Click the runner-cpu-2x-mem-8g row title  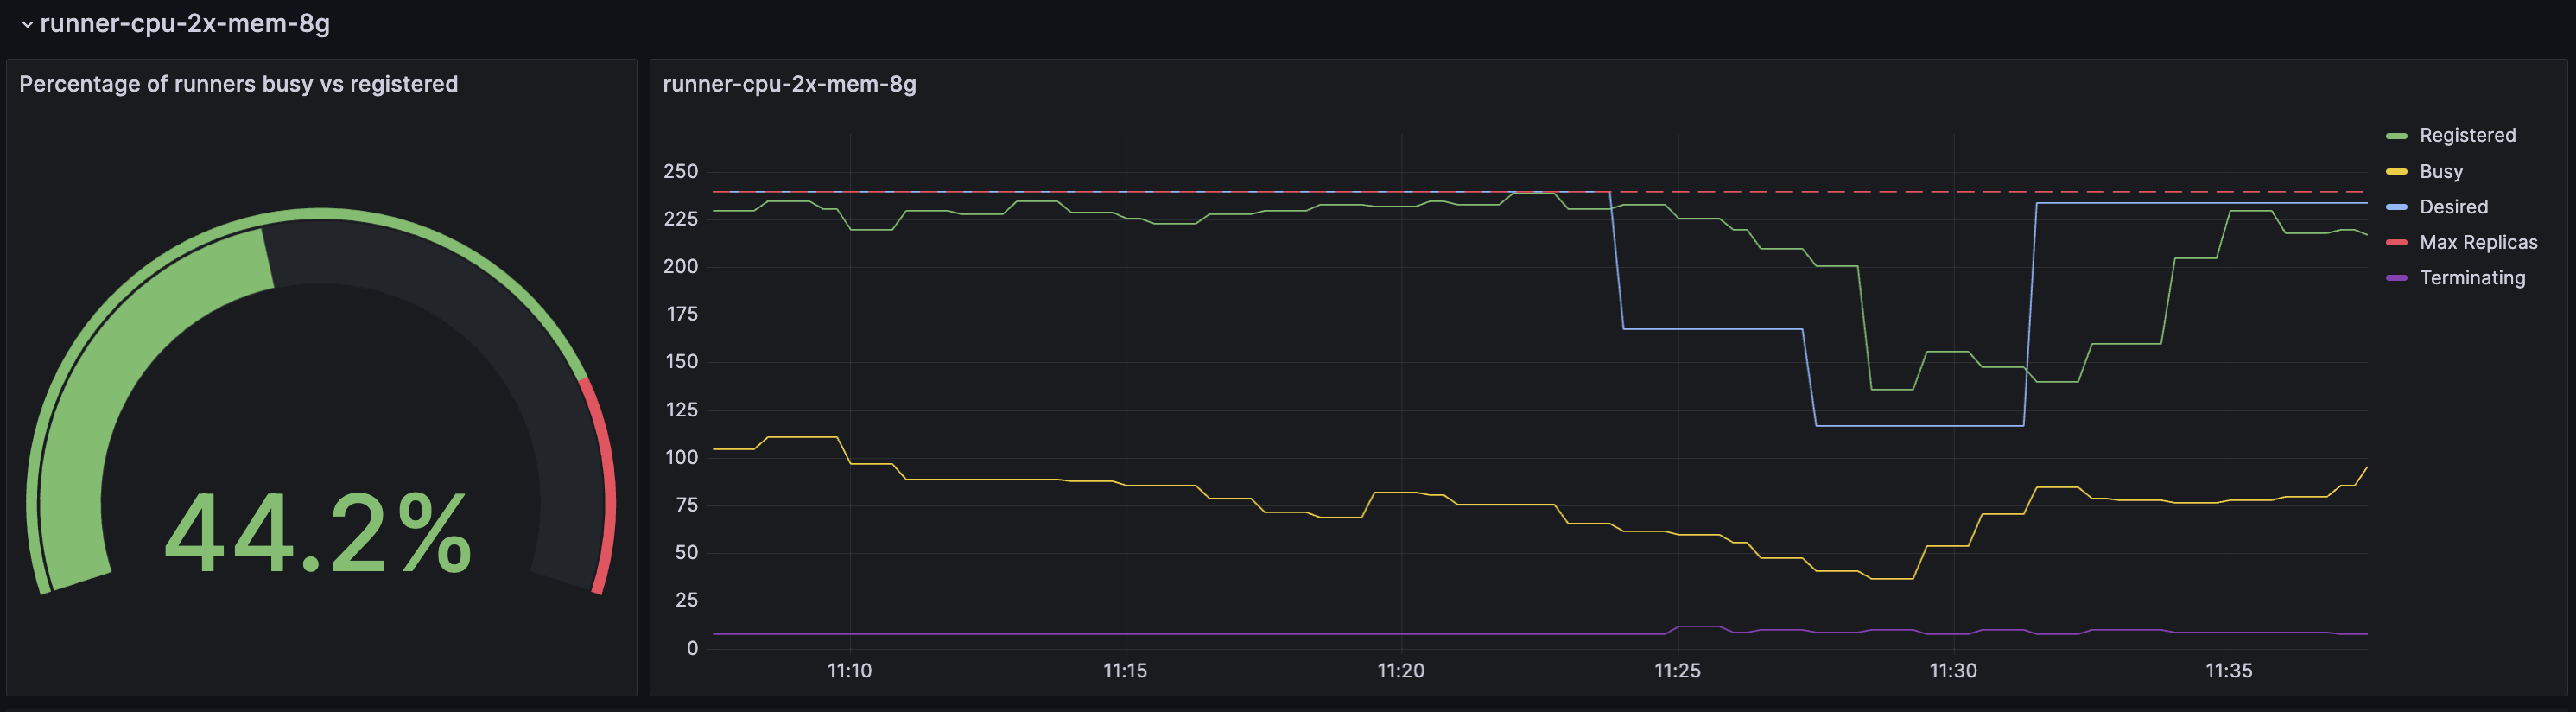pos(185,23)
